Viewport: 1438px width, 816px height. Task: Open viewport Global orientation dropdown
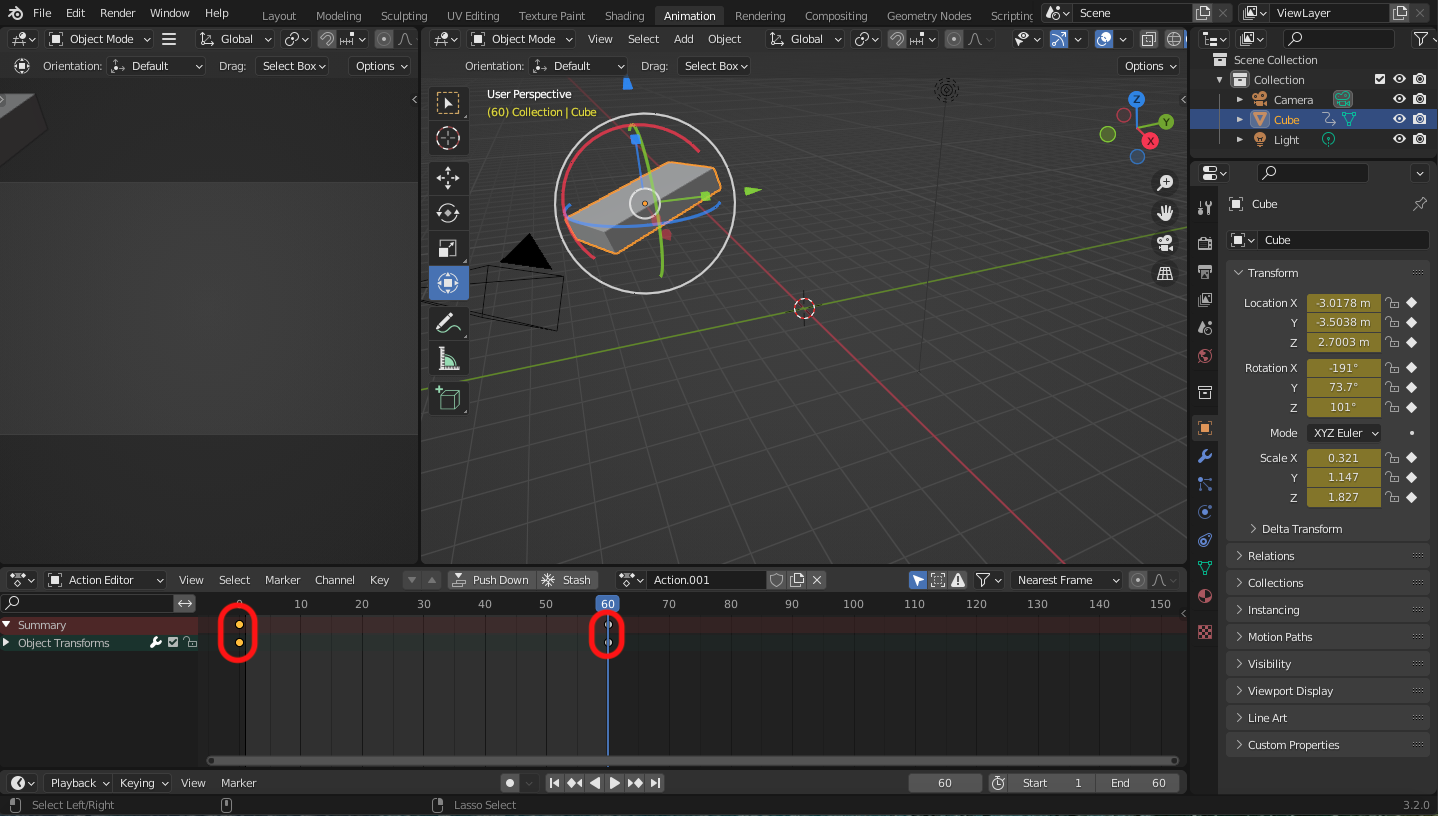coord(805,39)
